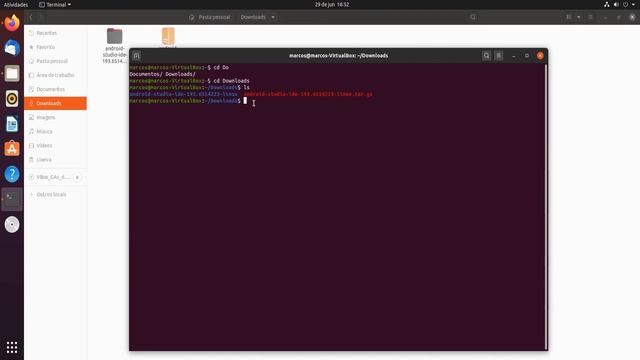Open Pasta pessoal in the sidebar

[x=56, y=61]
